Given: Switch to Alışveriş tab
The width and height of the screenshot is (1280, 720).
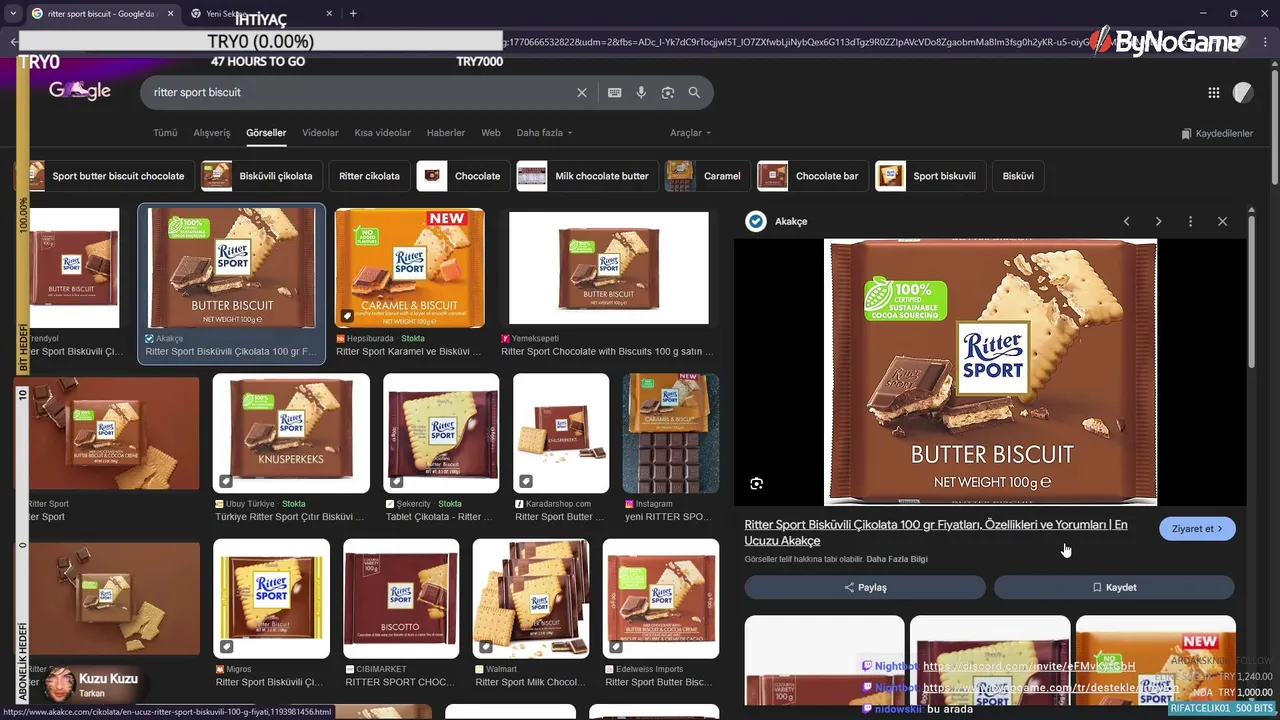Looking at the screenshot, I should click(x=211, y=133).
